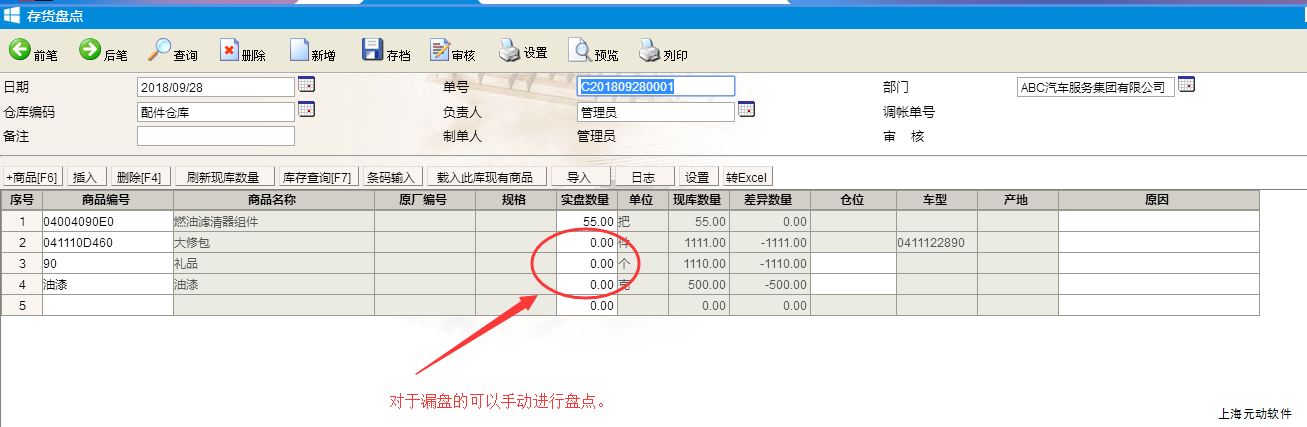The image size is (1307, 427).
Task: Click the 转Excel export button
Action: coord(746,177)
